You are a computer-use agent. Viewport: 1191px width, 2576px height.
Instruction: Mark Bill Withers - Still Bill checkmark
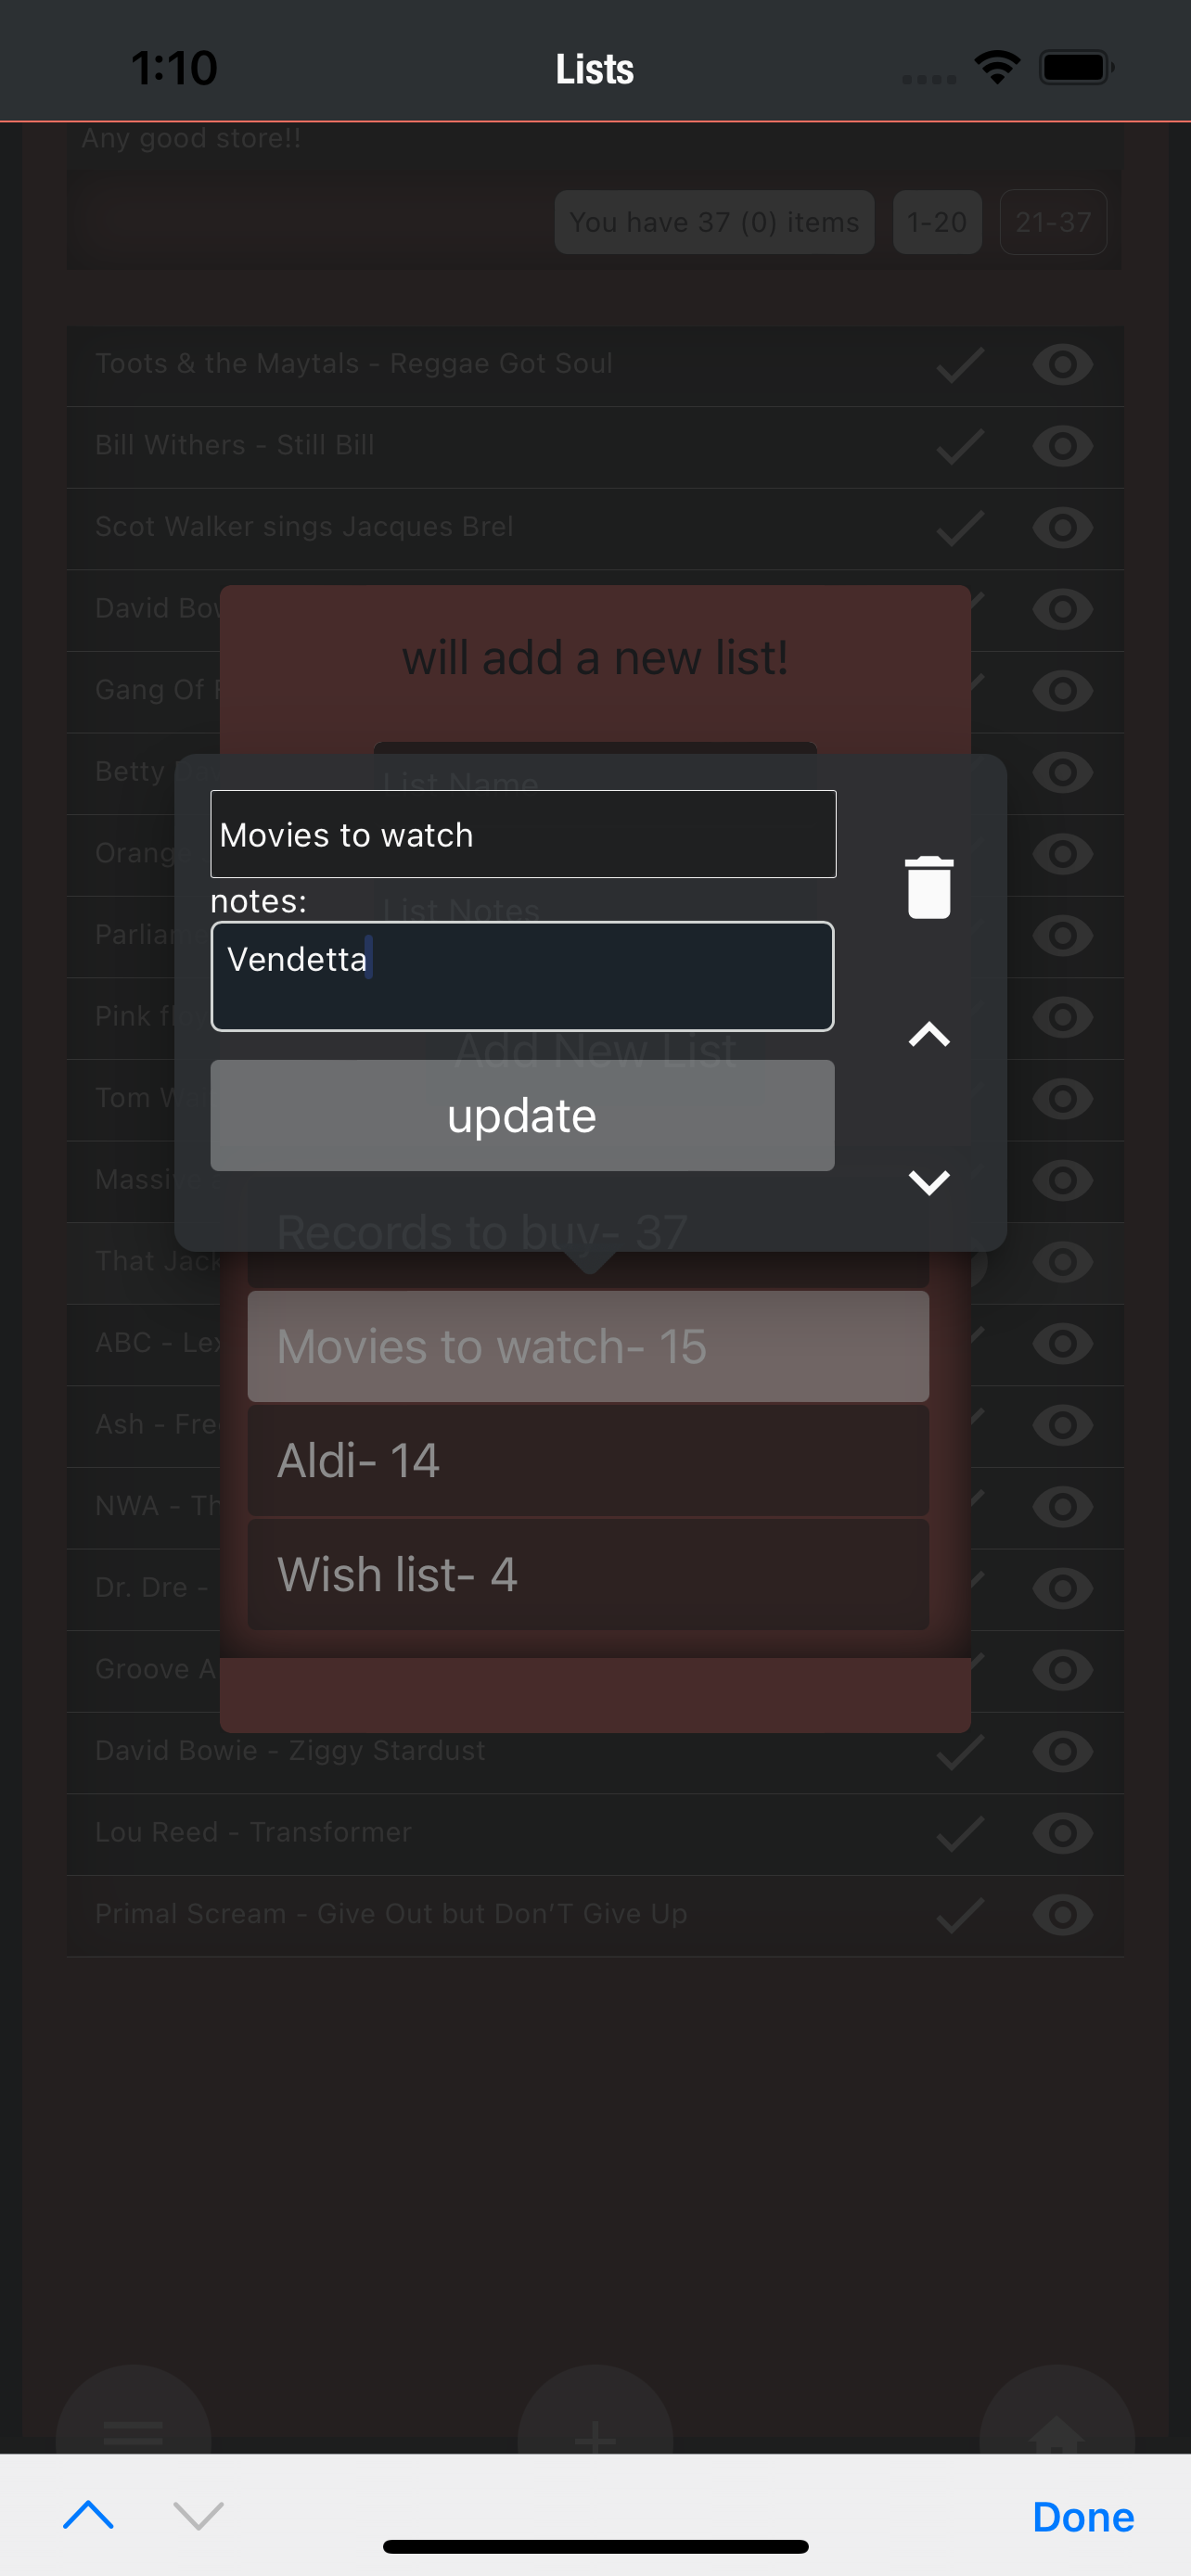tap(960, 446)
